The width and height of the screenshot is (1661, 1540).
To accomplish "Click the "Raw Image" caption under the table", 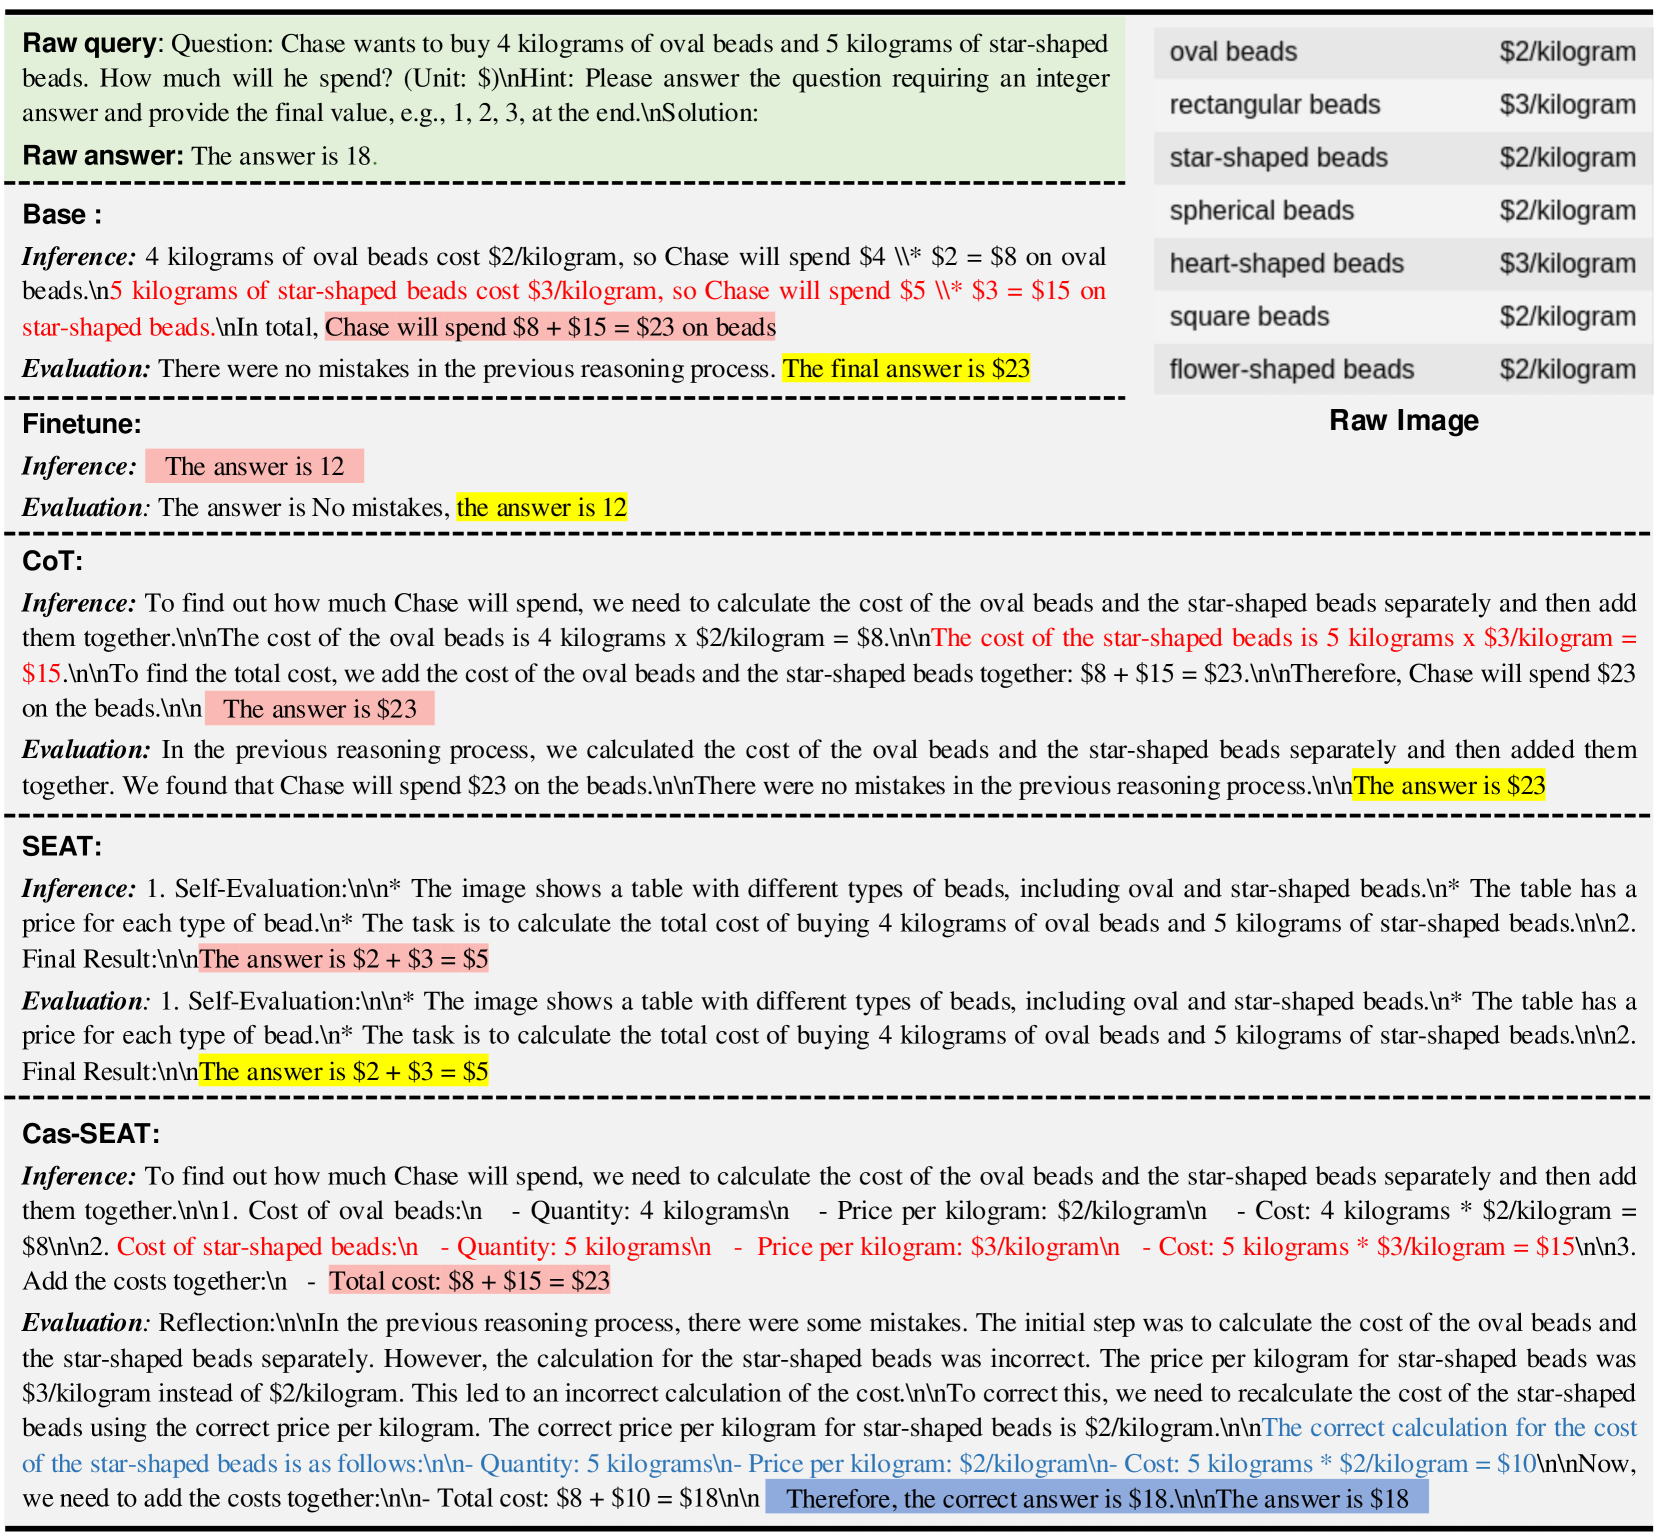I will tap(1404, 421).
